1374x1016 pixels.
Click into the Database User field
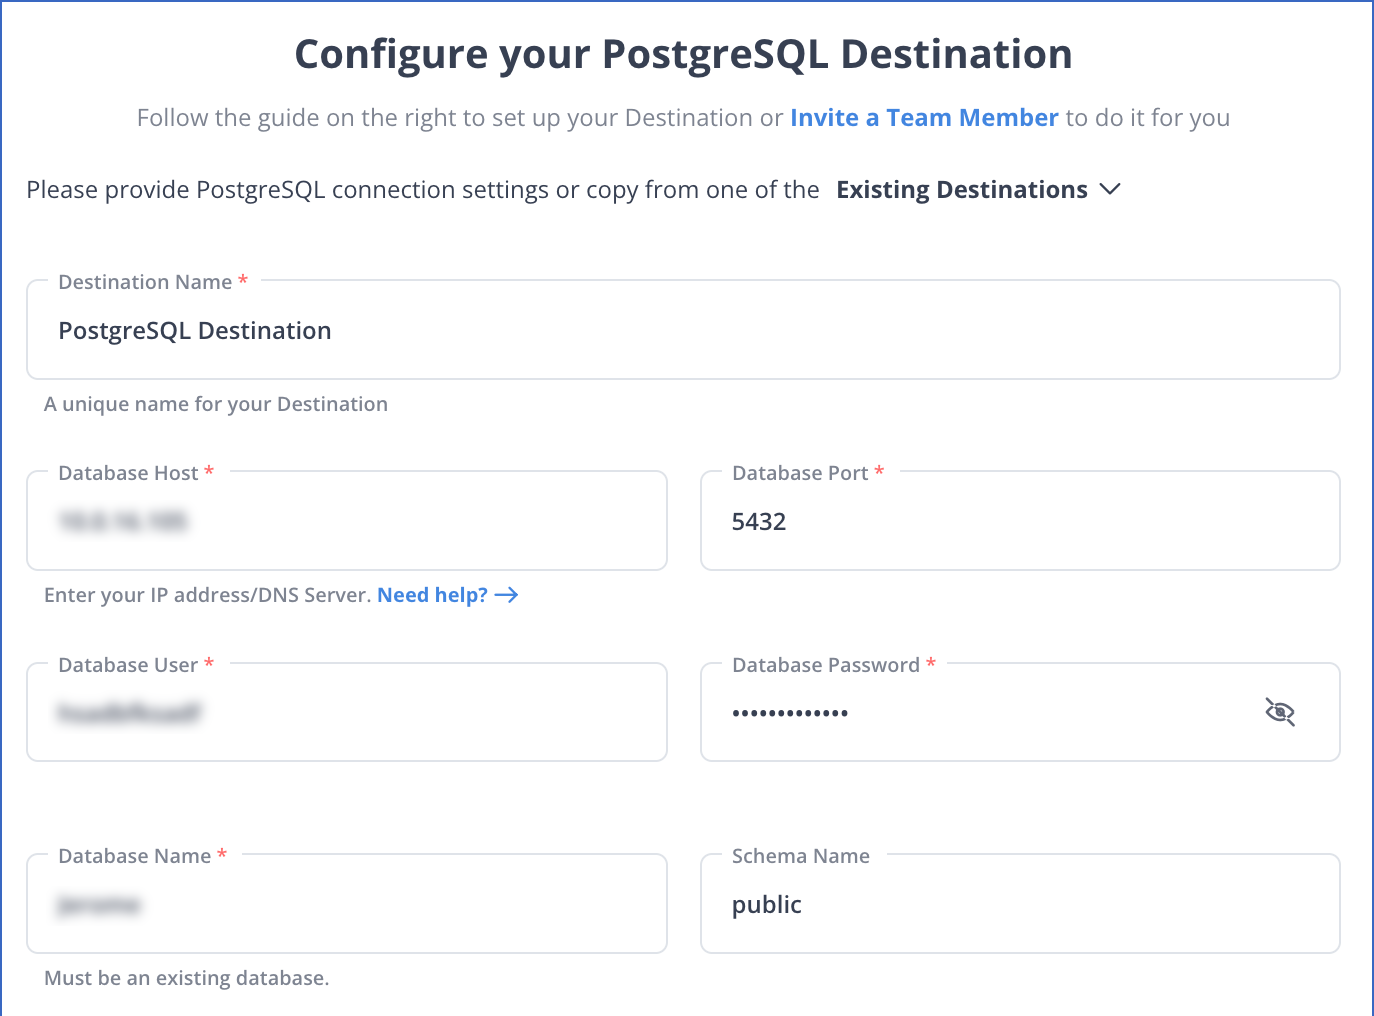[x=347, y=712]
